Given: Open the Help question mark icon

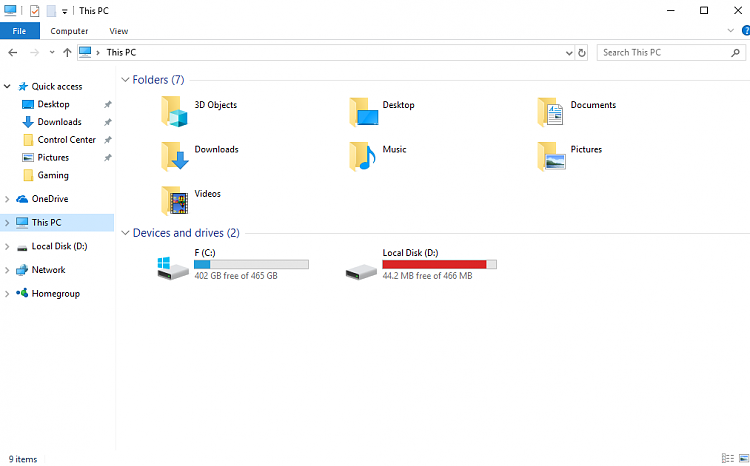Looking at the screenshot, I should point(746,31).
